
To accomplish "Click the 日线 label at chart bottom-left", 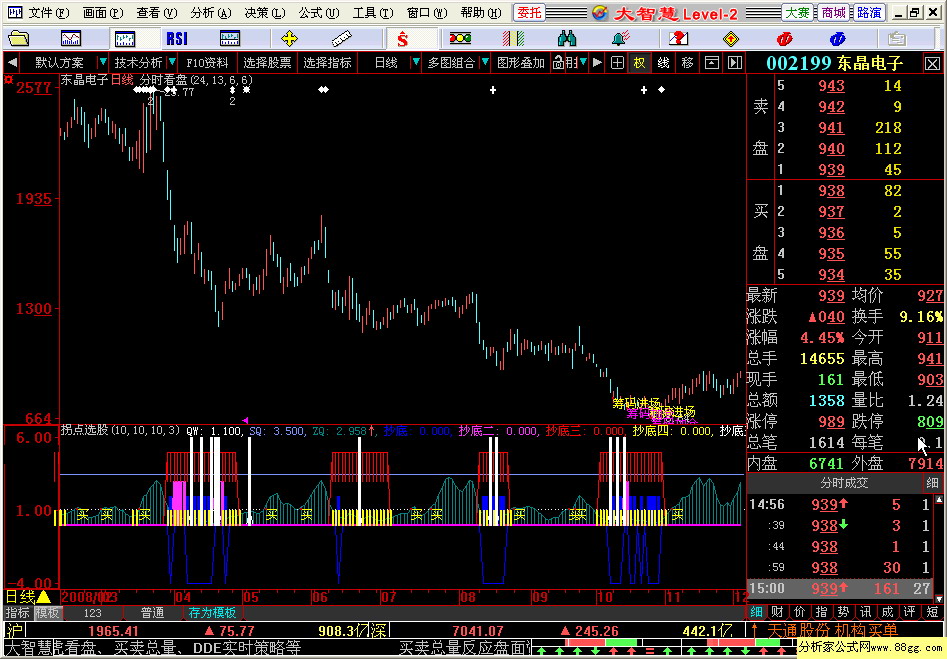I will 20,597.
